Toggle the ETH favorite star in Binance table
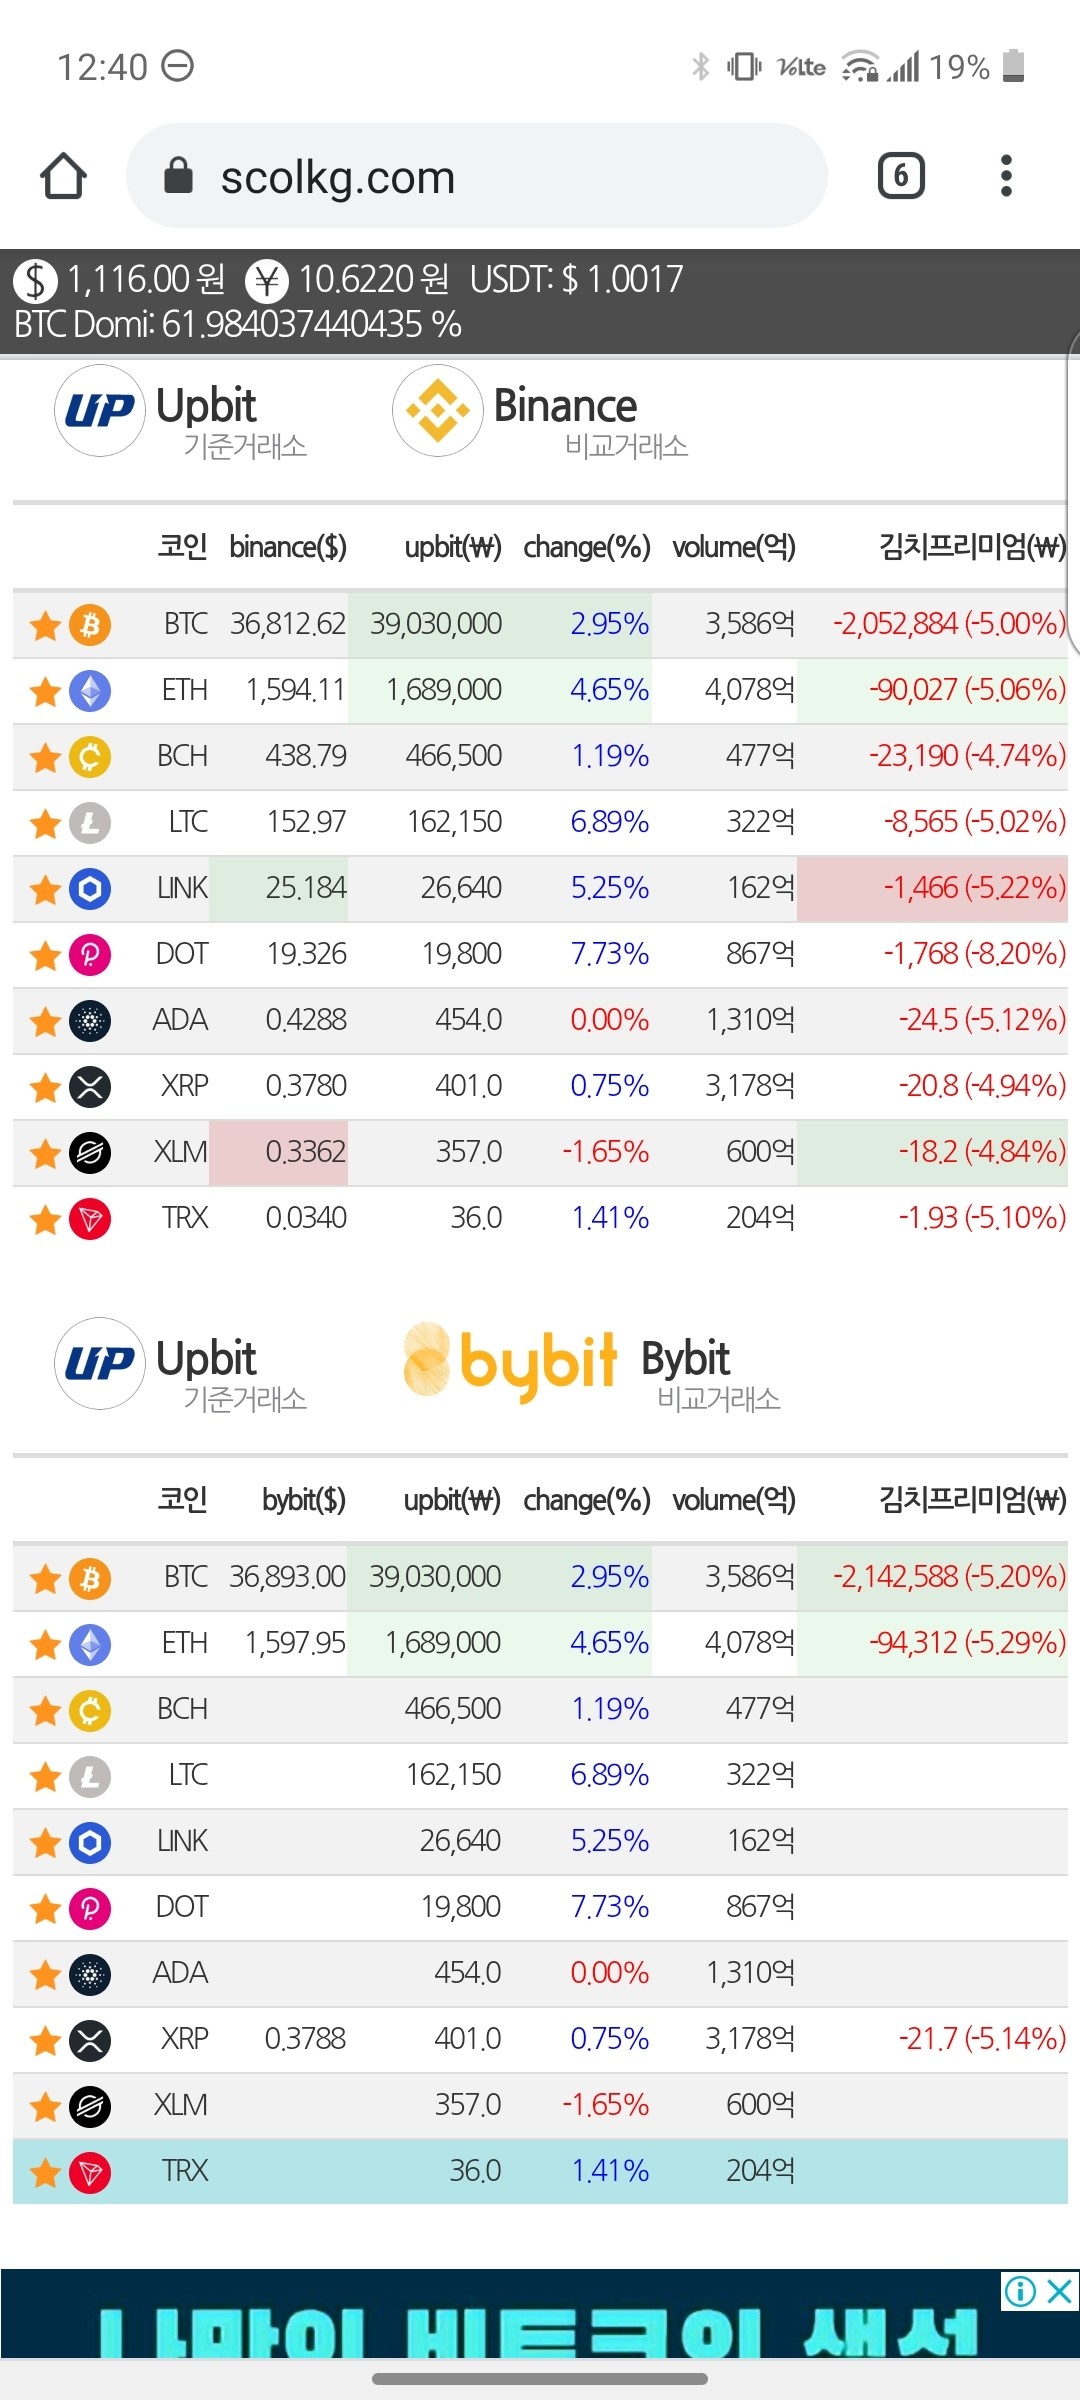 45,692
